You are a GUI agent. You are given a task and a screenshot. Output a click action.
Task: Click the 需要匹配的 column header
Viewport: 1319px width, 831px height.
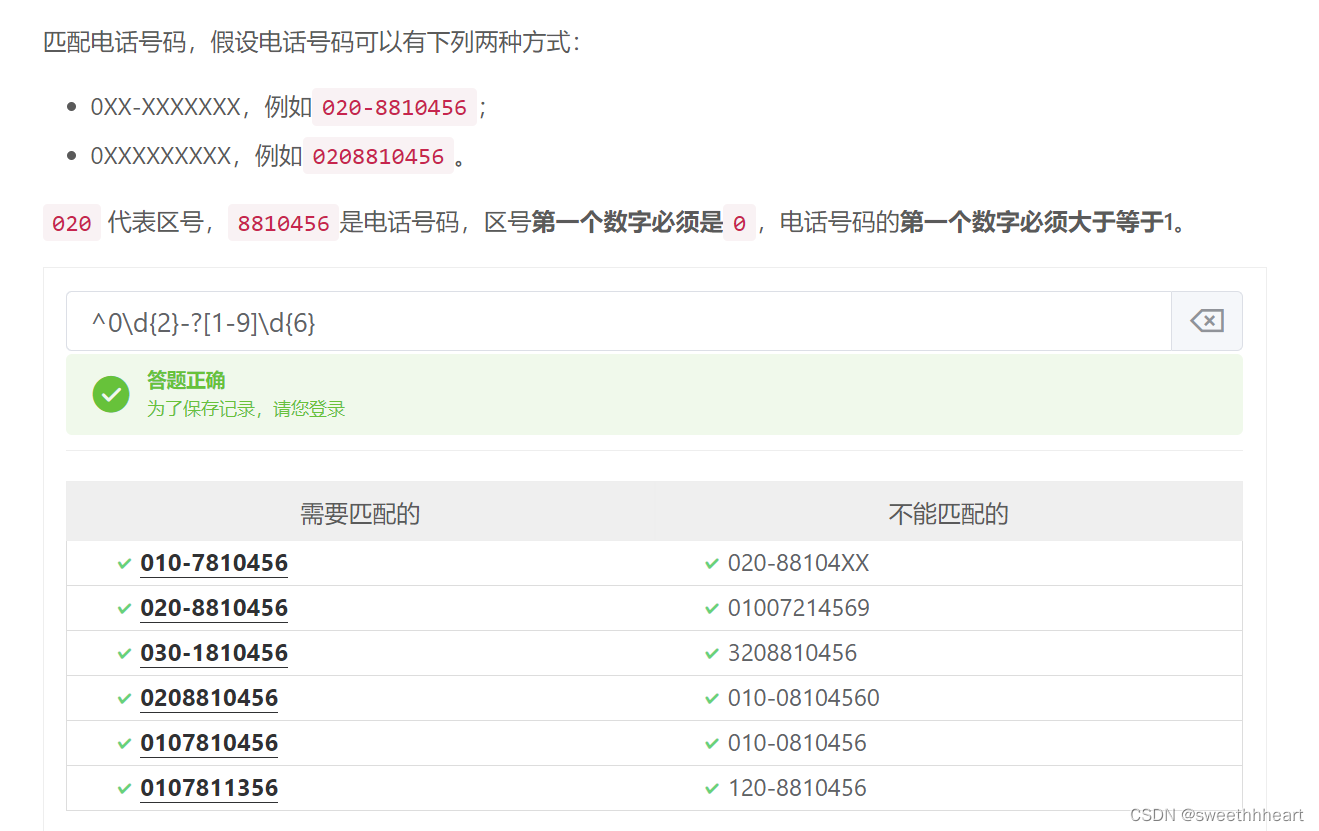coord(360,514)
